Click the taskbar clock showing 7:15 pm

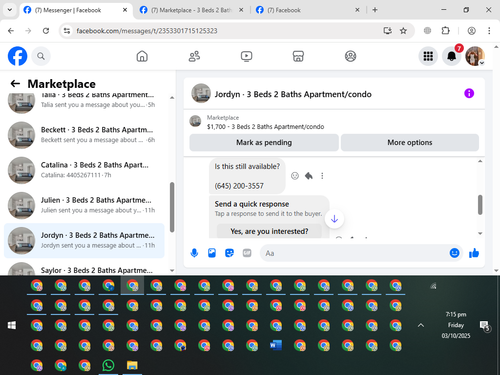click(456, 325)
